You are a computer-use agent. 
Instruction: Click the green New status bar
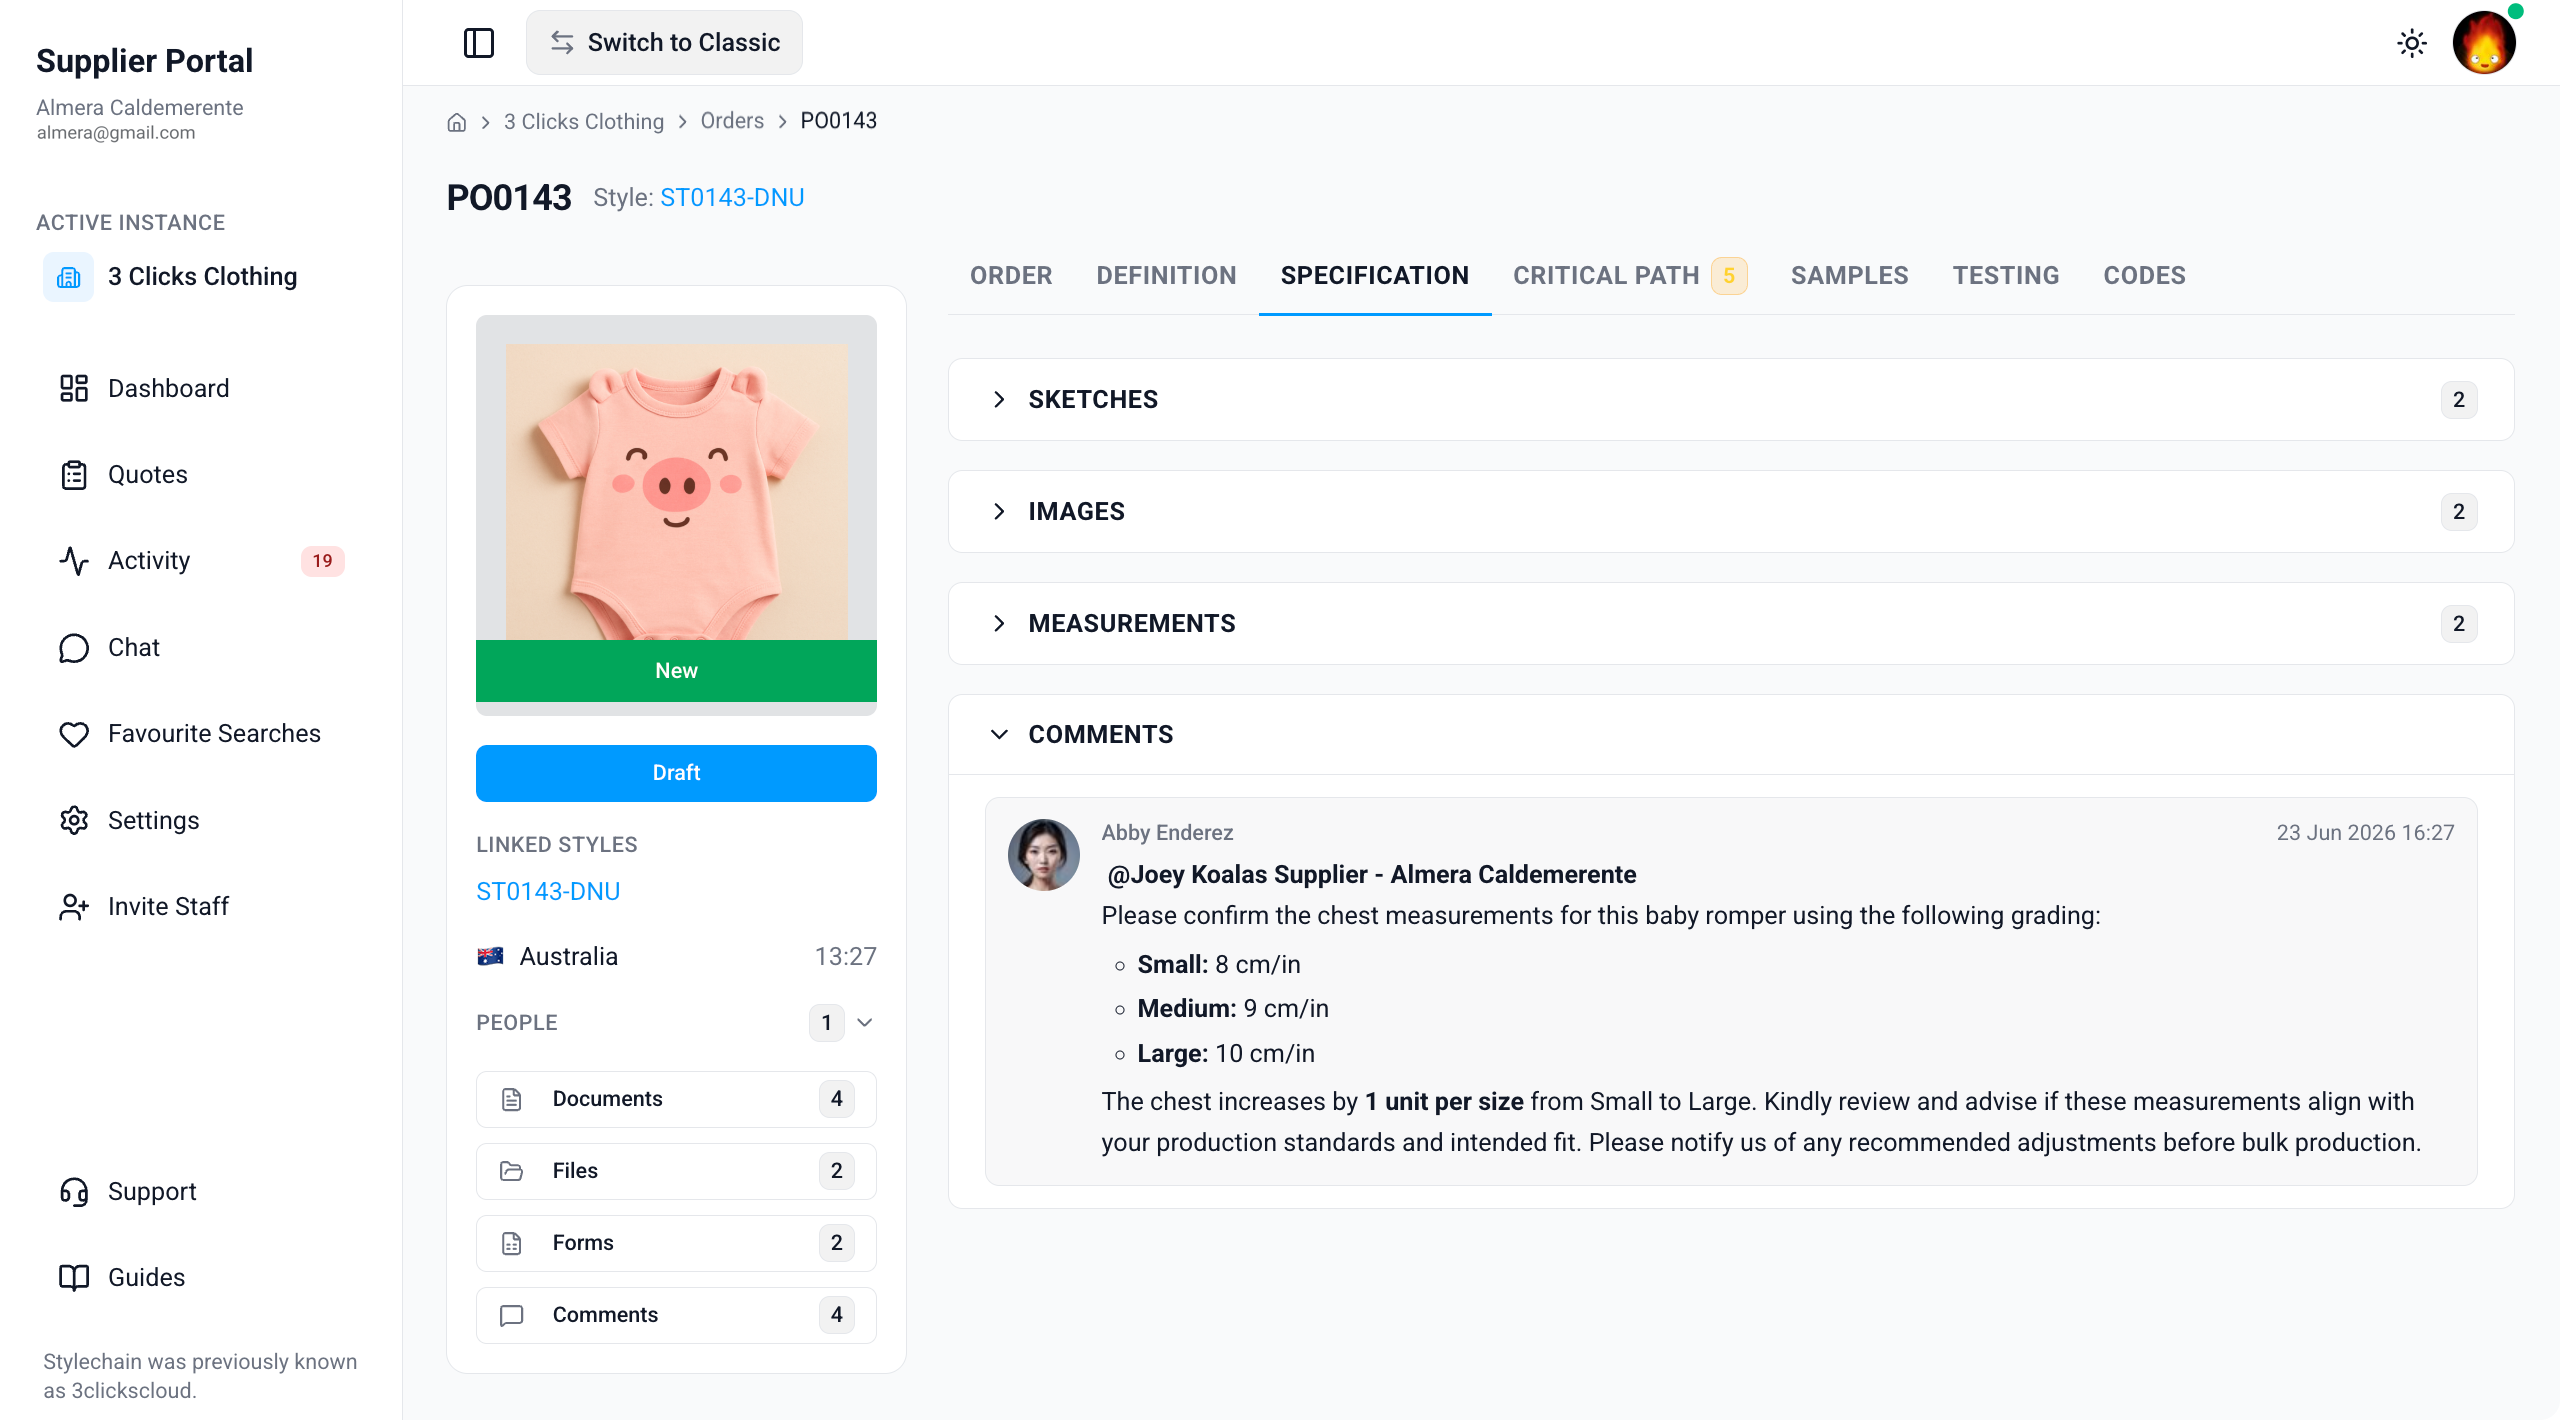[676, 671]
